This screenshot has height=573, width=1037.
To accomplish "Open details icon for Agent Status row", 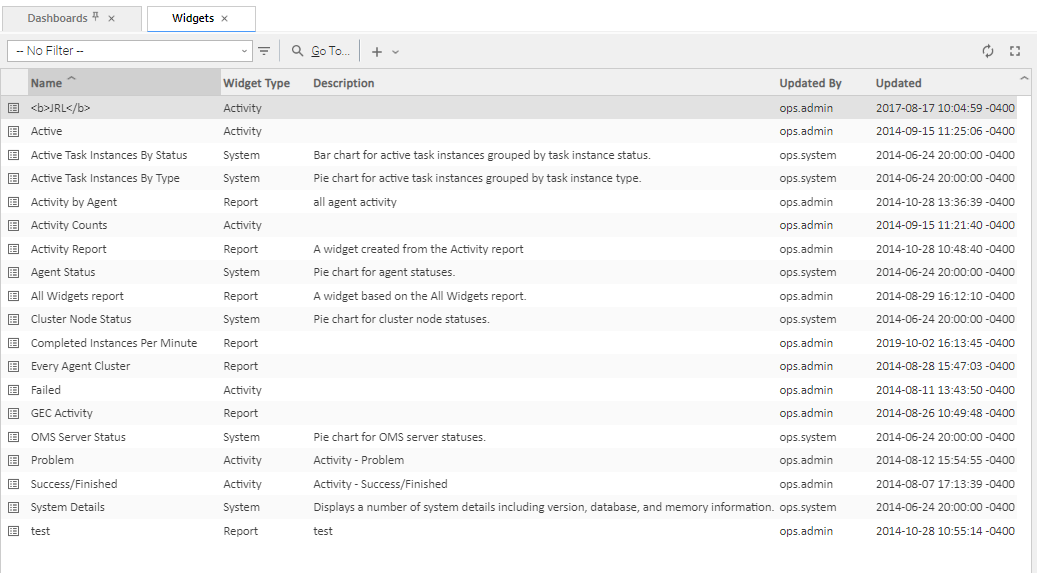I will point(14,272).
